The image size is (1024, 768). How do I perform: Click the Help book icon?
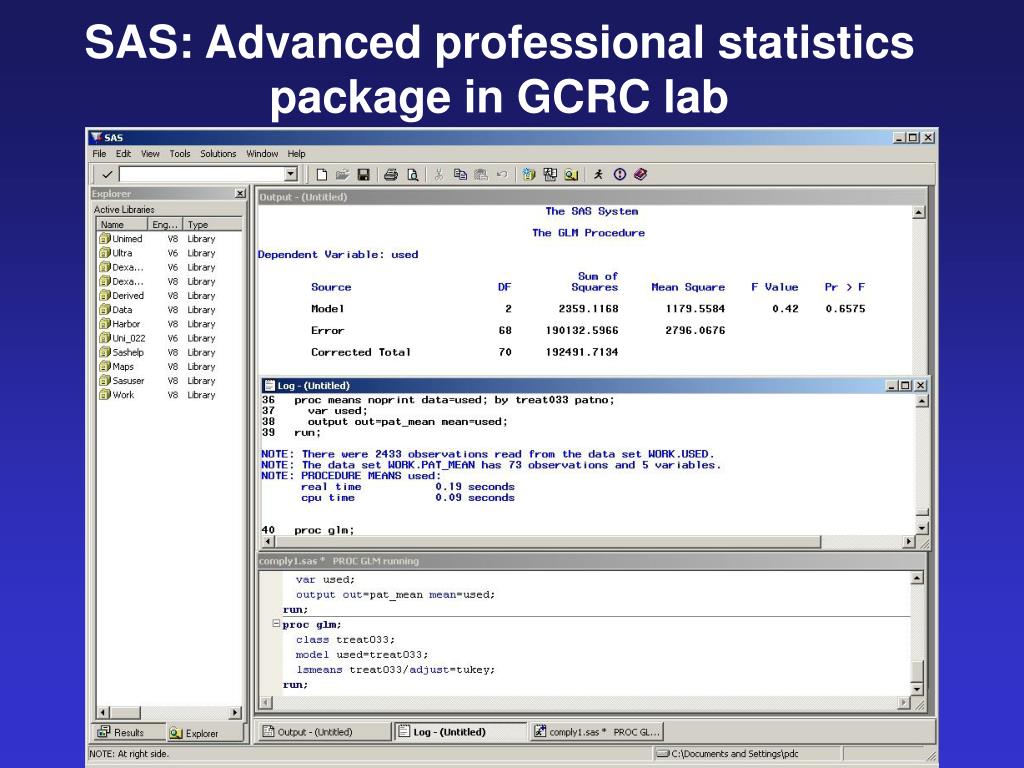[641, 174]
